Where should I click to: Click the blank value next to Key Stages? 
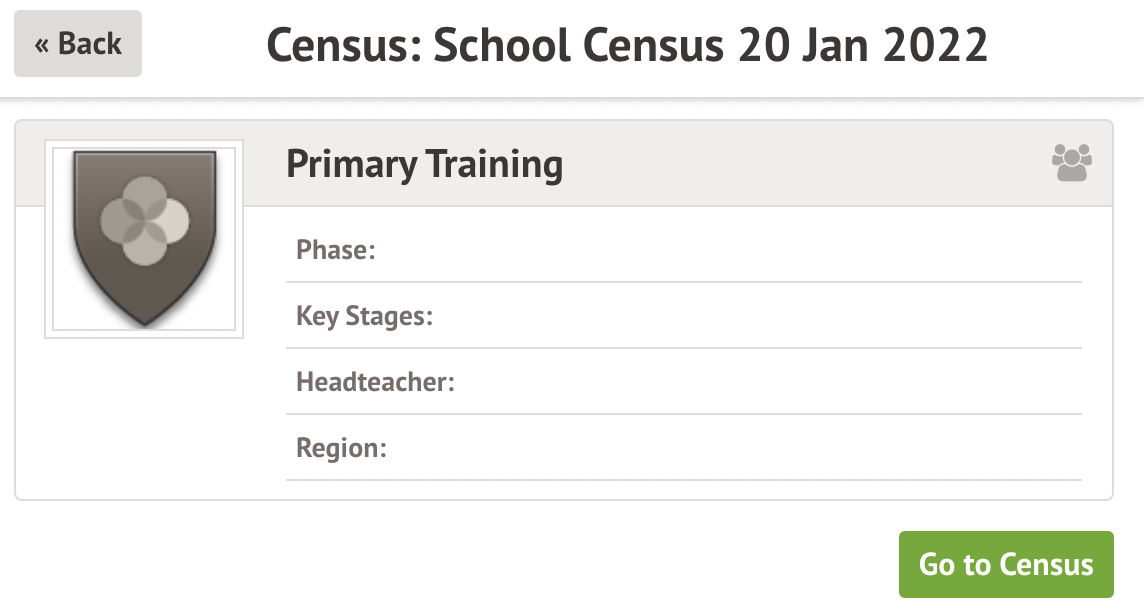click(750, 316)
